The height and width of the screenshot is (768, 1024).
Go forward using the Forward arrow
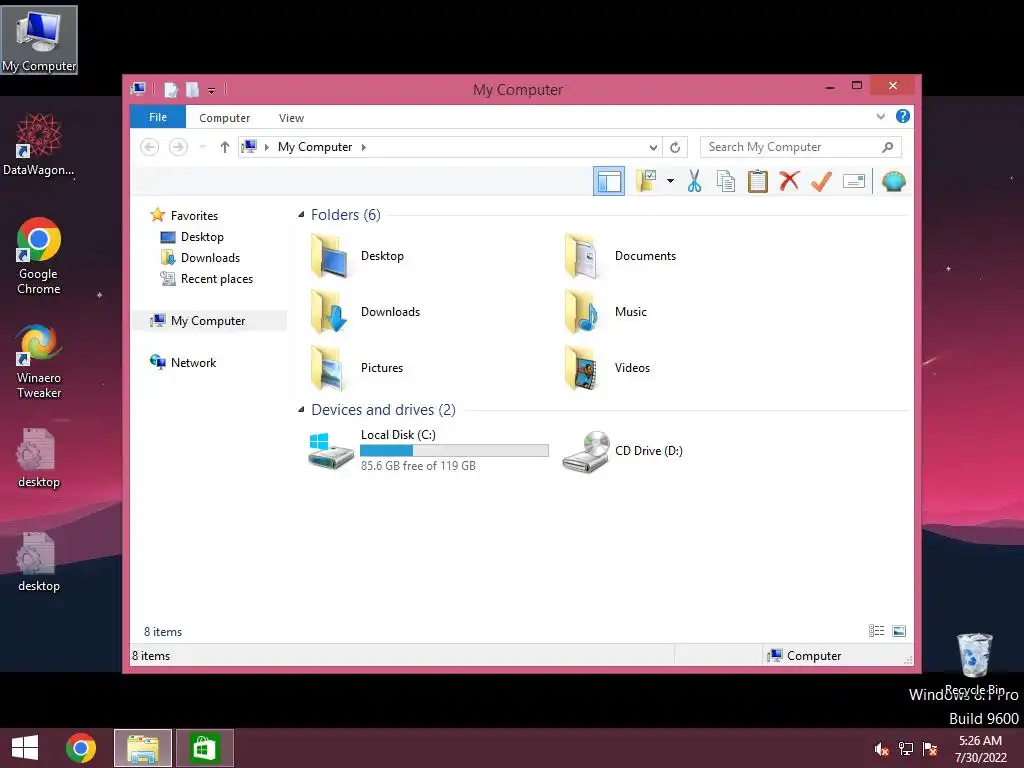point(178,147)
